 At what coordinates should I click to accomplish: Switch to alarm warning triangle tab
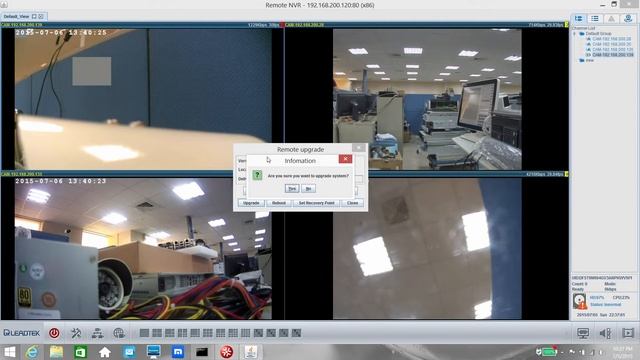(611, 18)
